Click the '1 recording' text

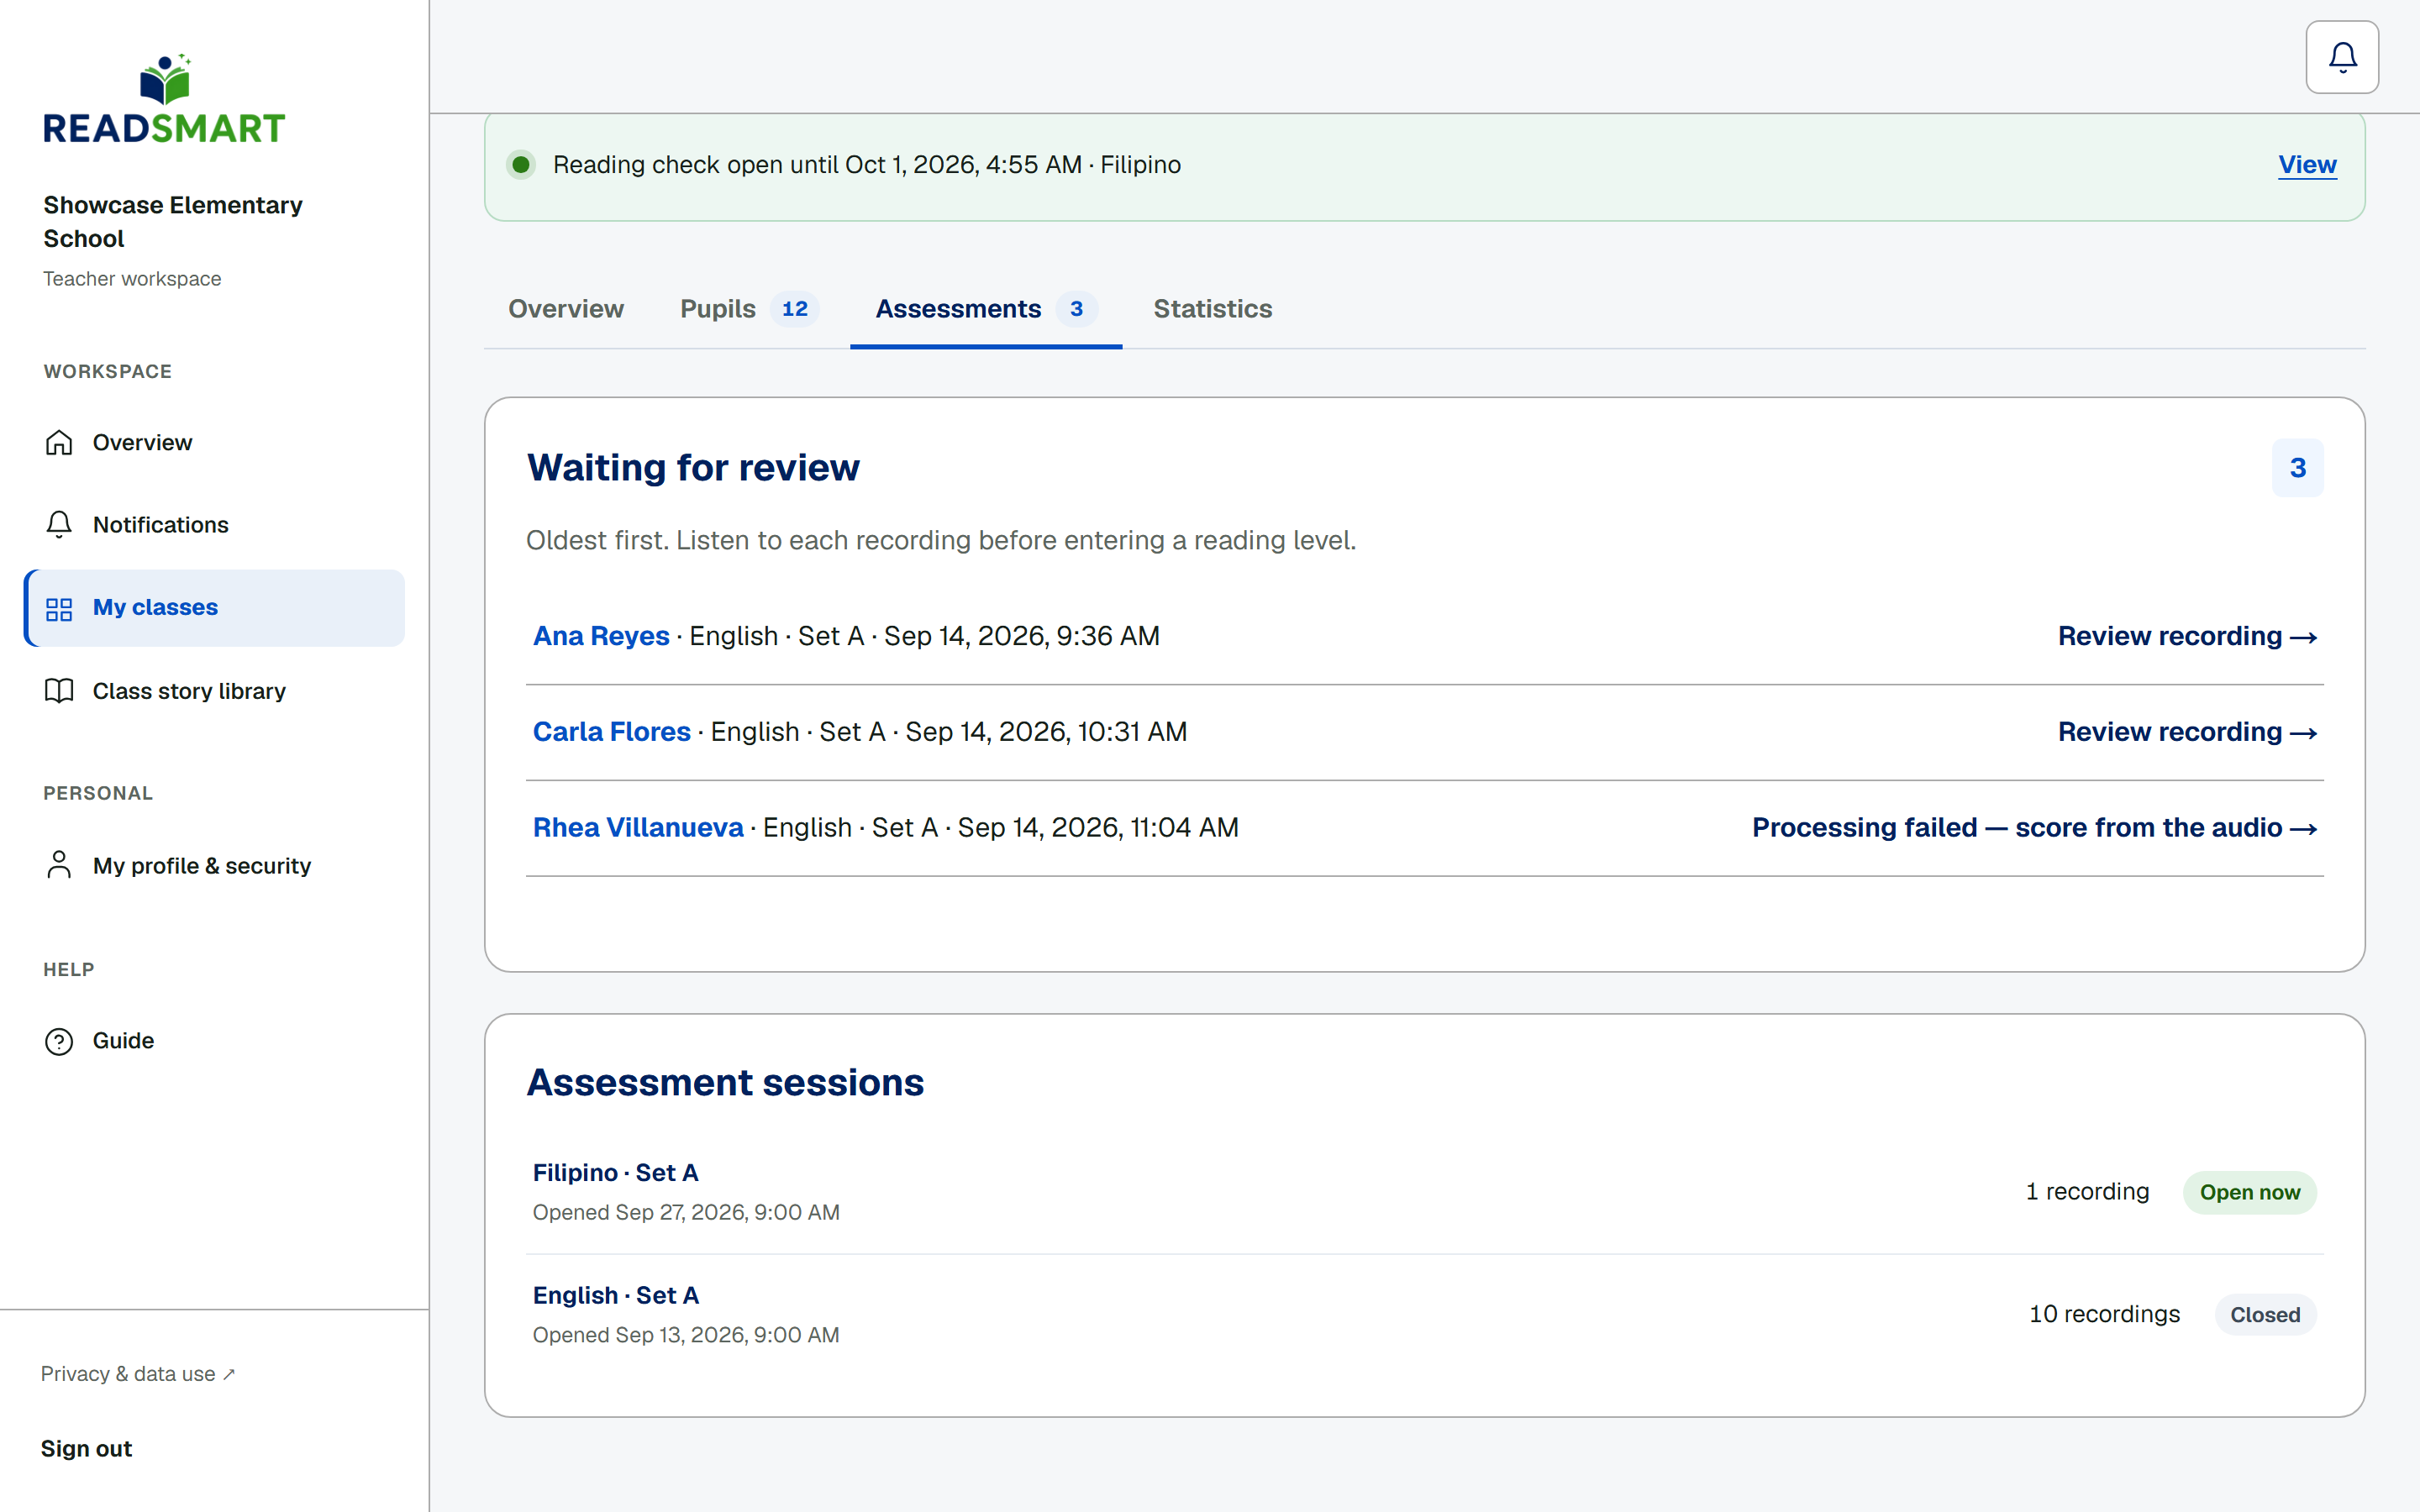coord(2087,1192)
